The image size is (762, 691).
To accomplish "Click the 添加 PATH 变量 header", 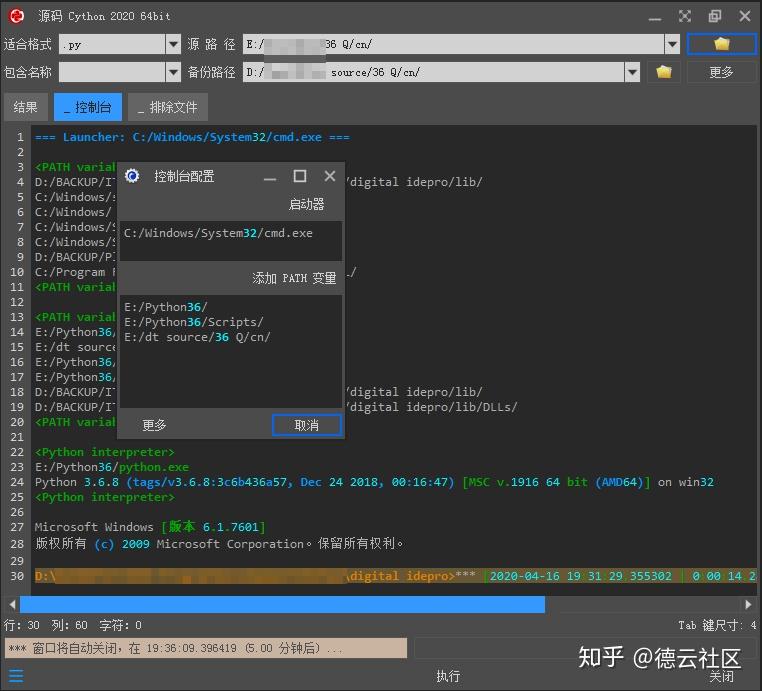I will click(x=294, y=278).
